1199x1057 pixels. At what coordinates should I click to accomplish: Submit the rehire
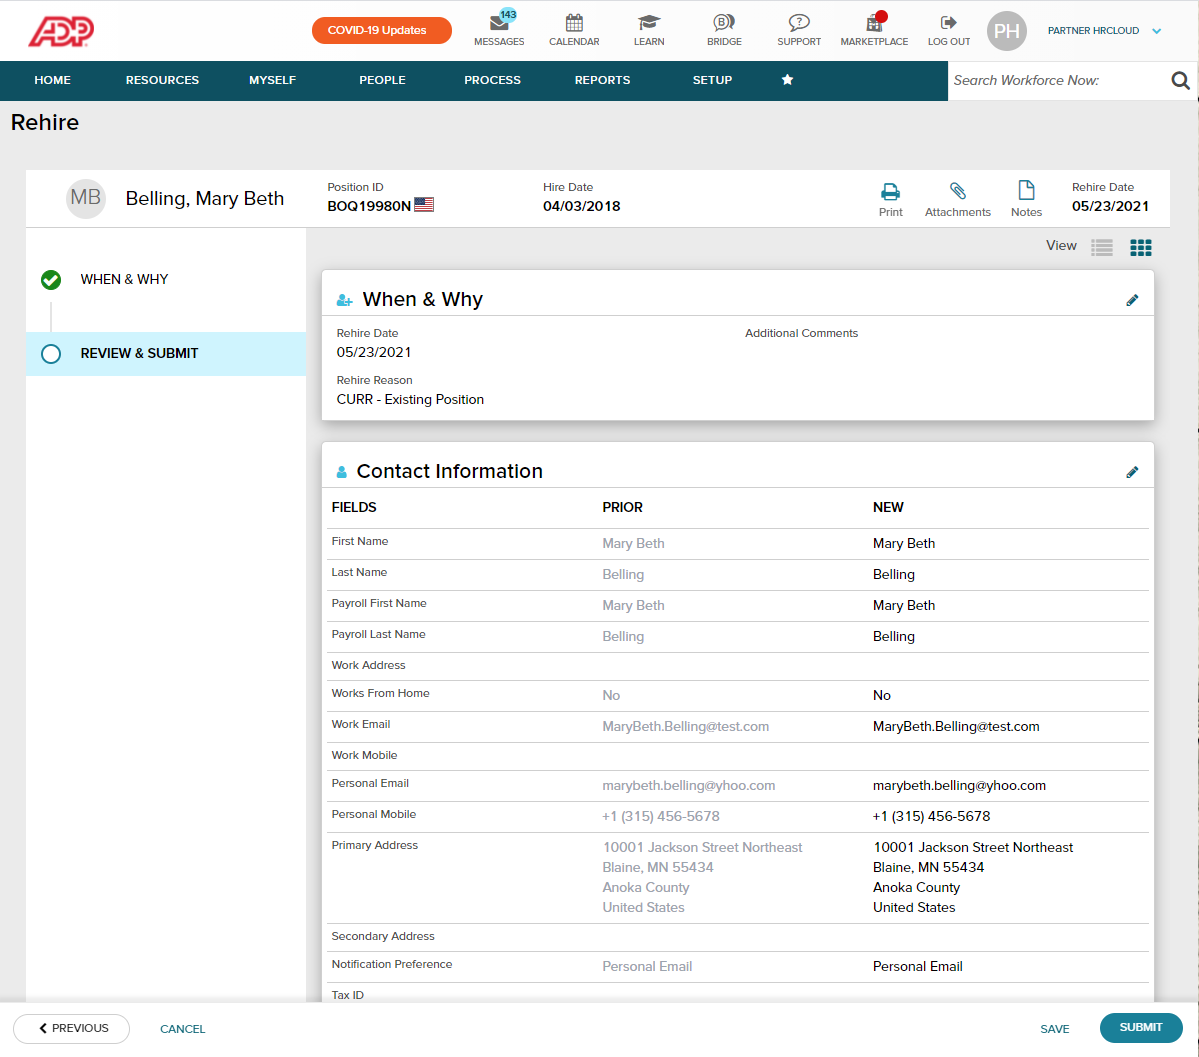[1140, 1027]
